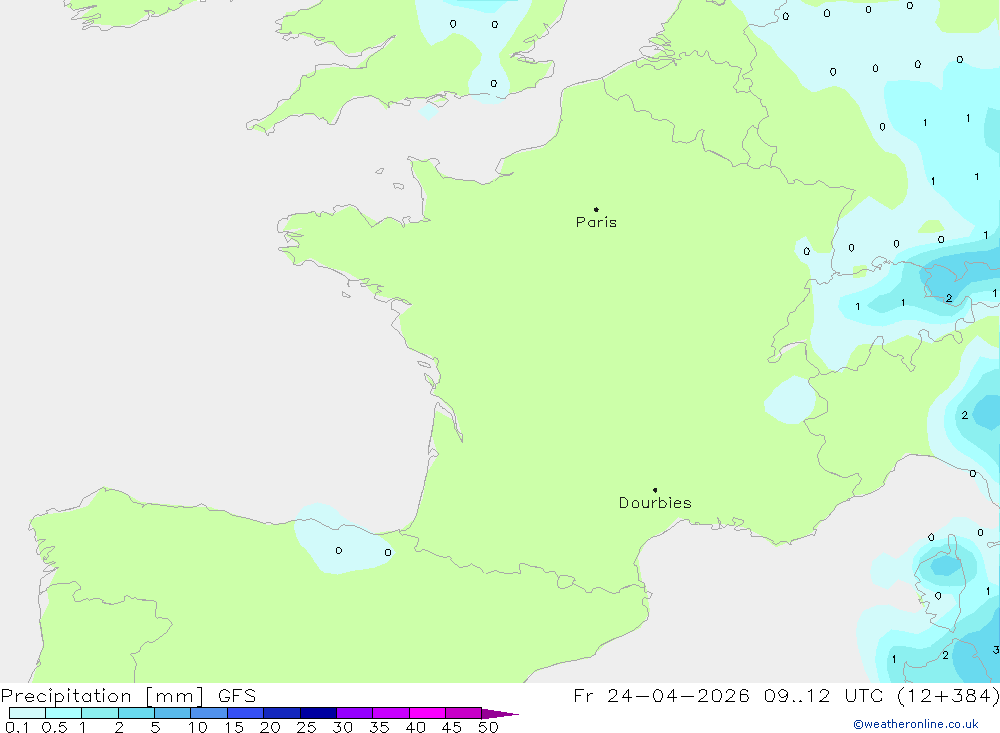Click the legend value label '10'
The height and width of the screenshot is (733, 1000).
[x=198, y=727]
